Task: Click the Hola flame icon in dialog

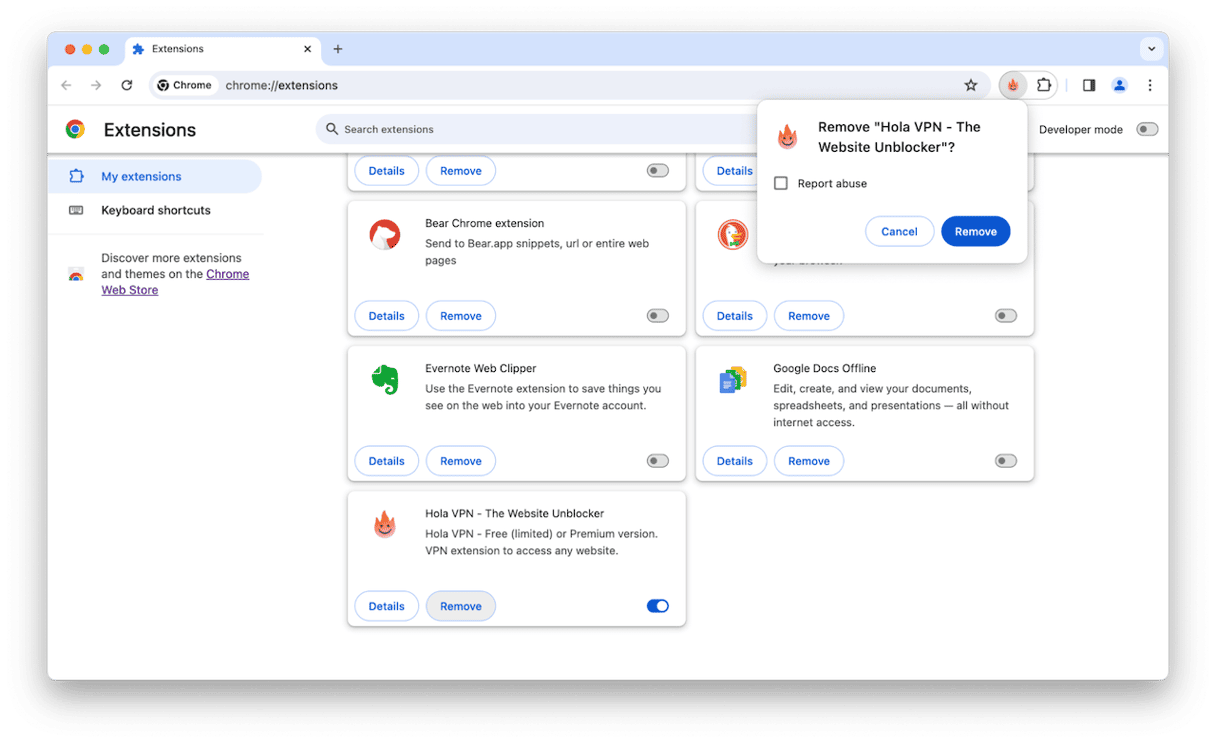Action: (x=788, y=137)
